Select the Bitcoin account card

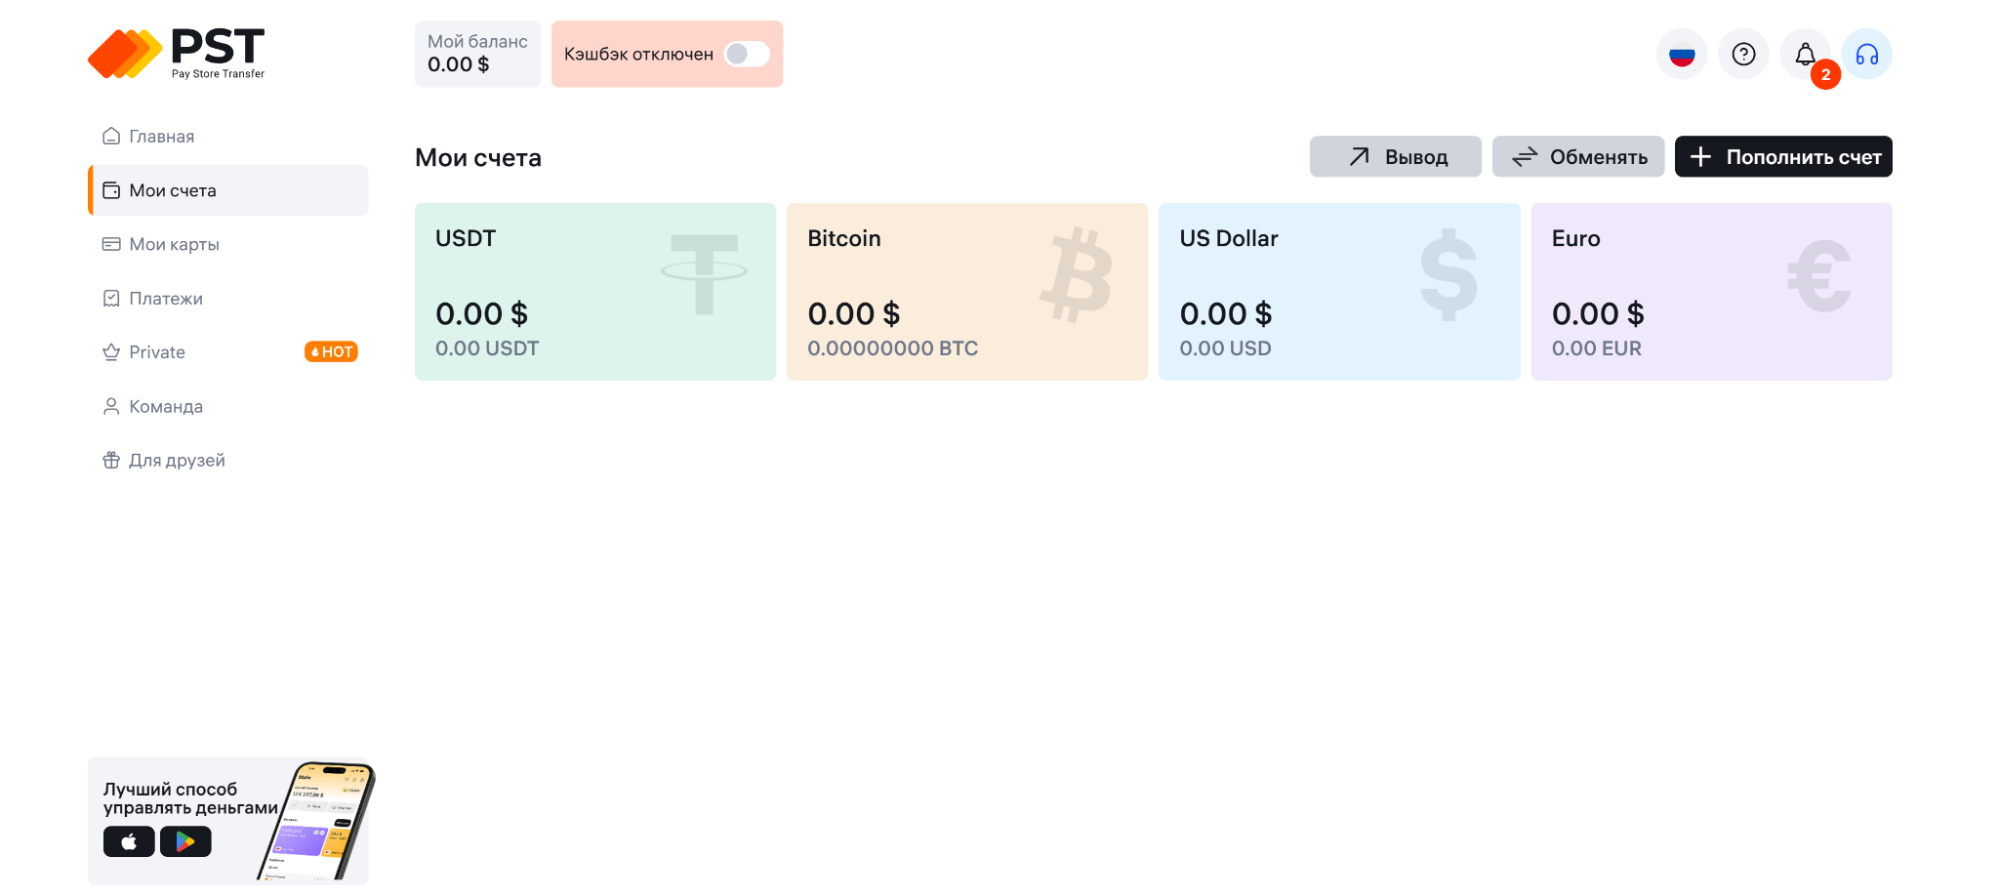(x=967, y=292)
